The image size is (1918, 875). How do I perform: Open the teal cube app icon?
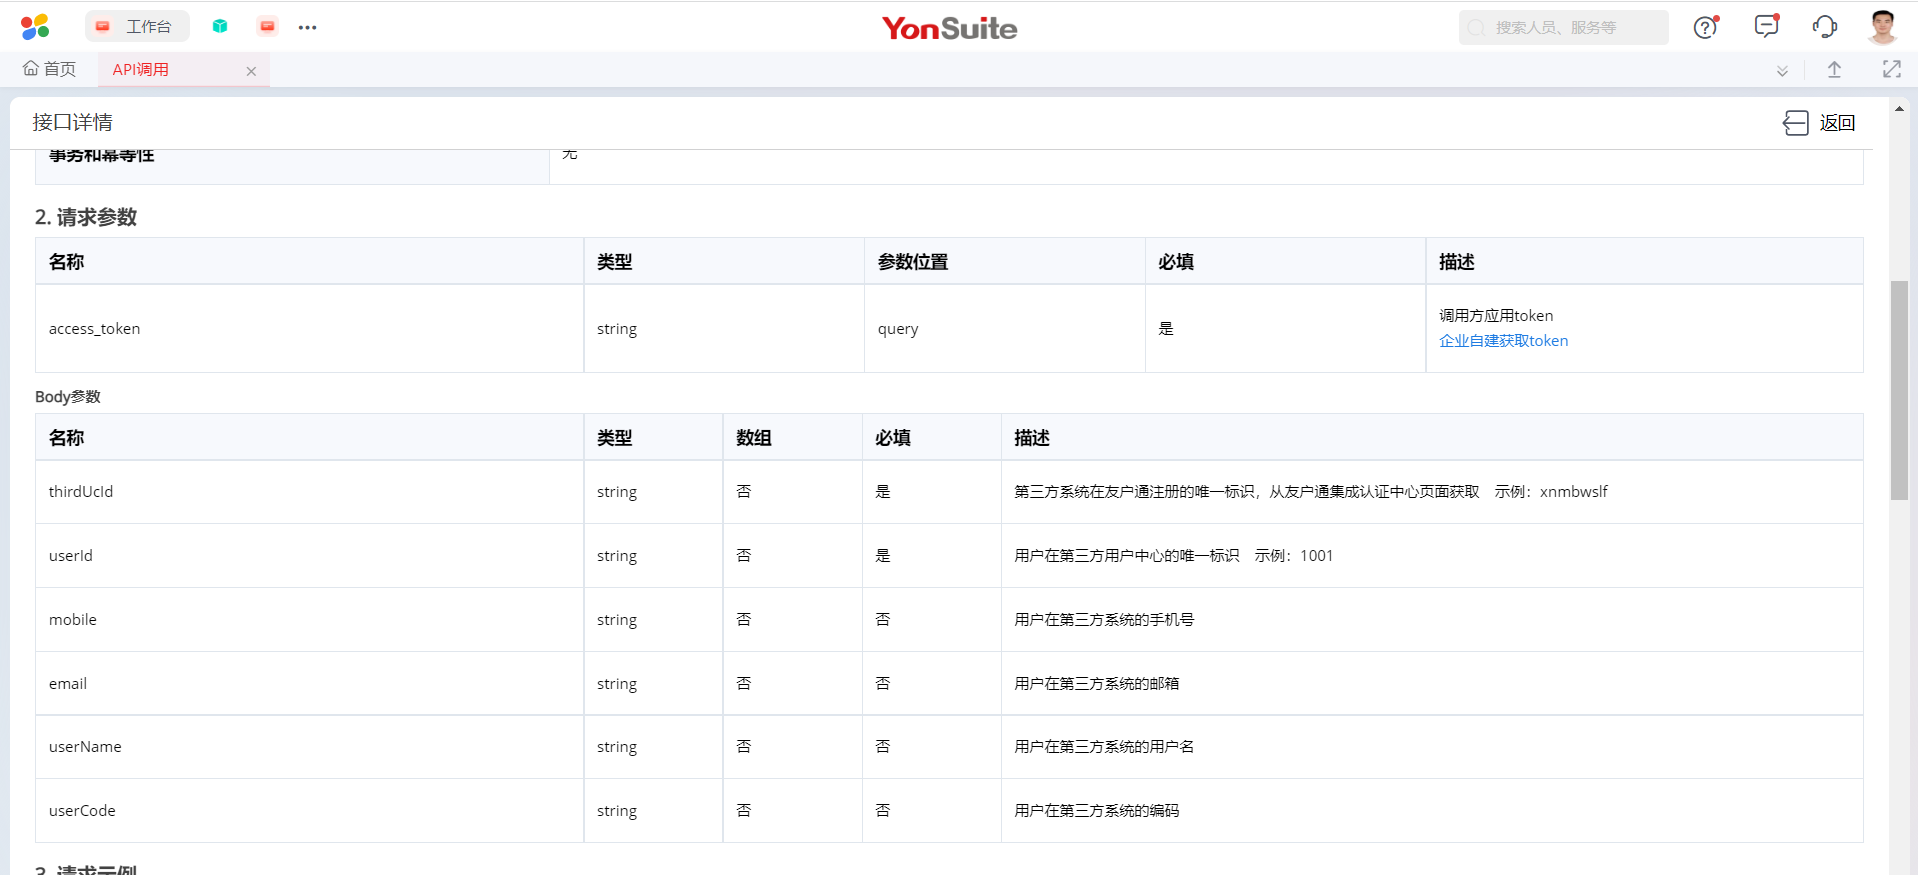click(x=220, y=27)
